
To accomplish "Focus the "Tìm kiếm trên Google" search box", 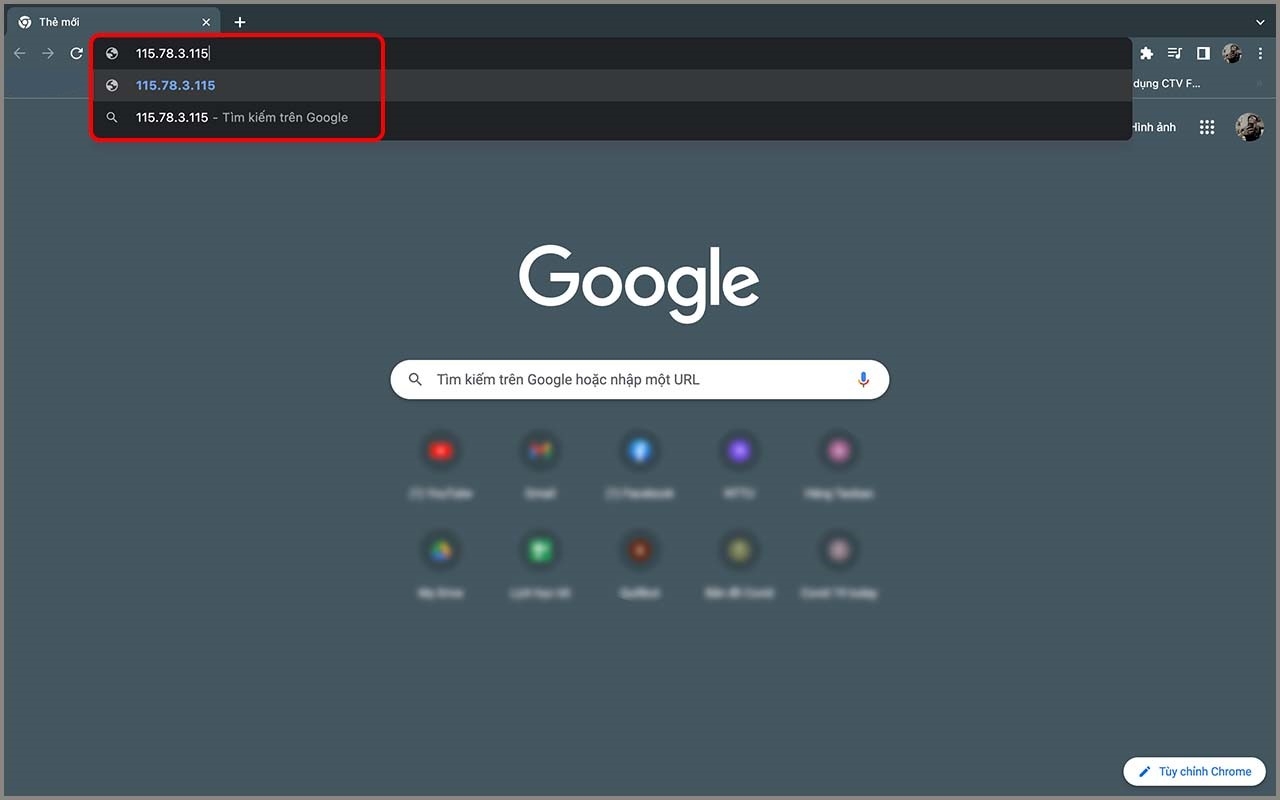I will click(640, 380).
